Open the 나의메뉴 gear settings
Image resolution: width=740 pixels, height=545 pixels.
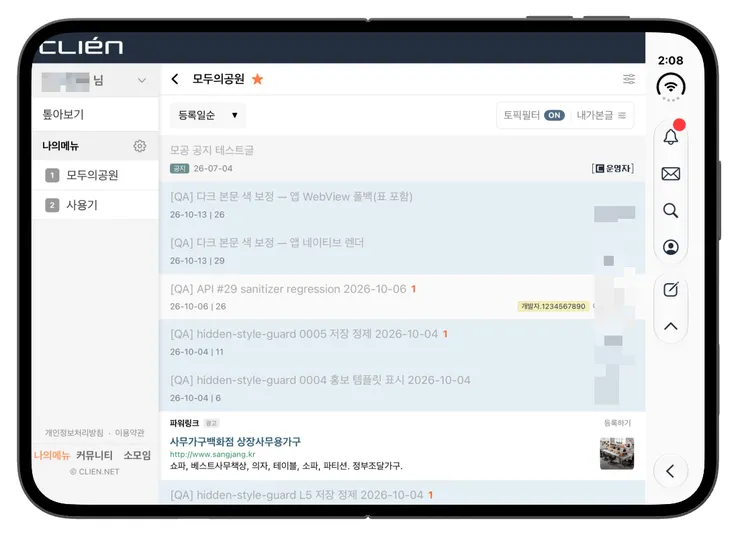[139, 146]
